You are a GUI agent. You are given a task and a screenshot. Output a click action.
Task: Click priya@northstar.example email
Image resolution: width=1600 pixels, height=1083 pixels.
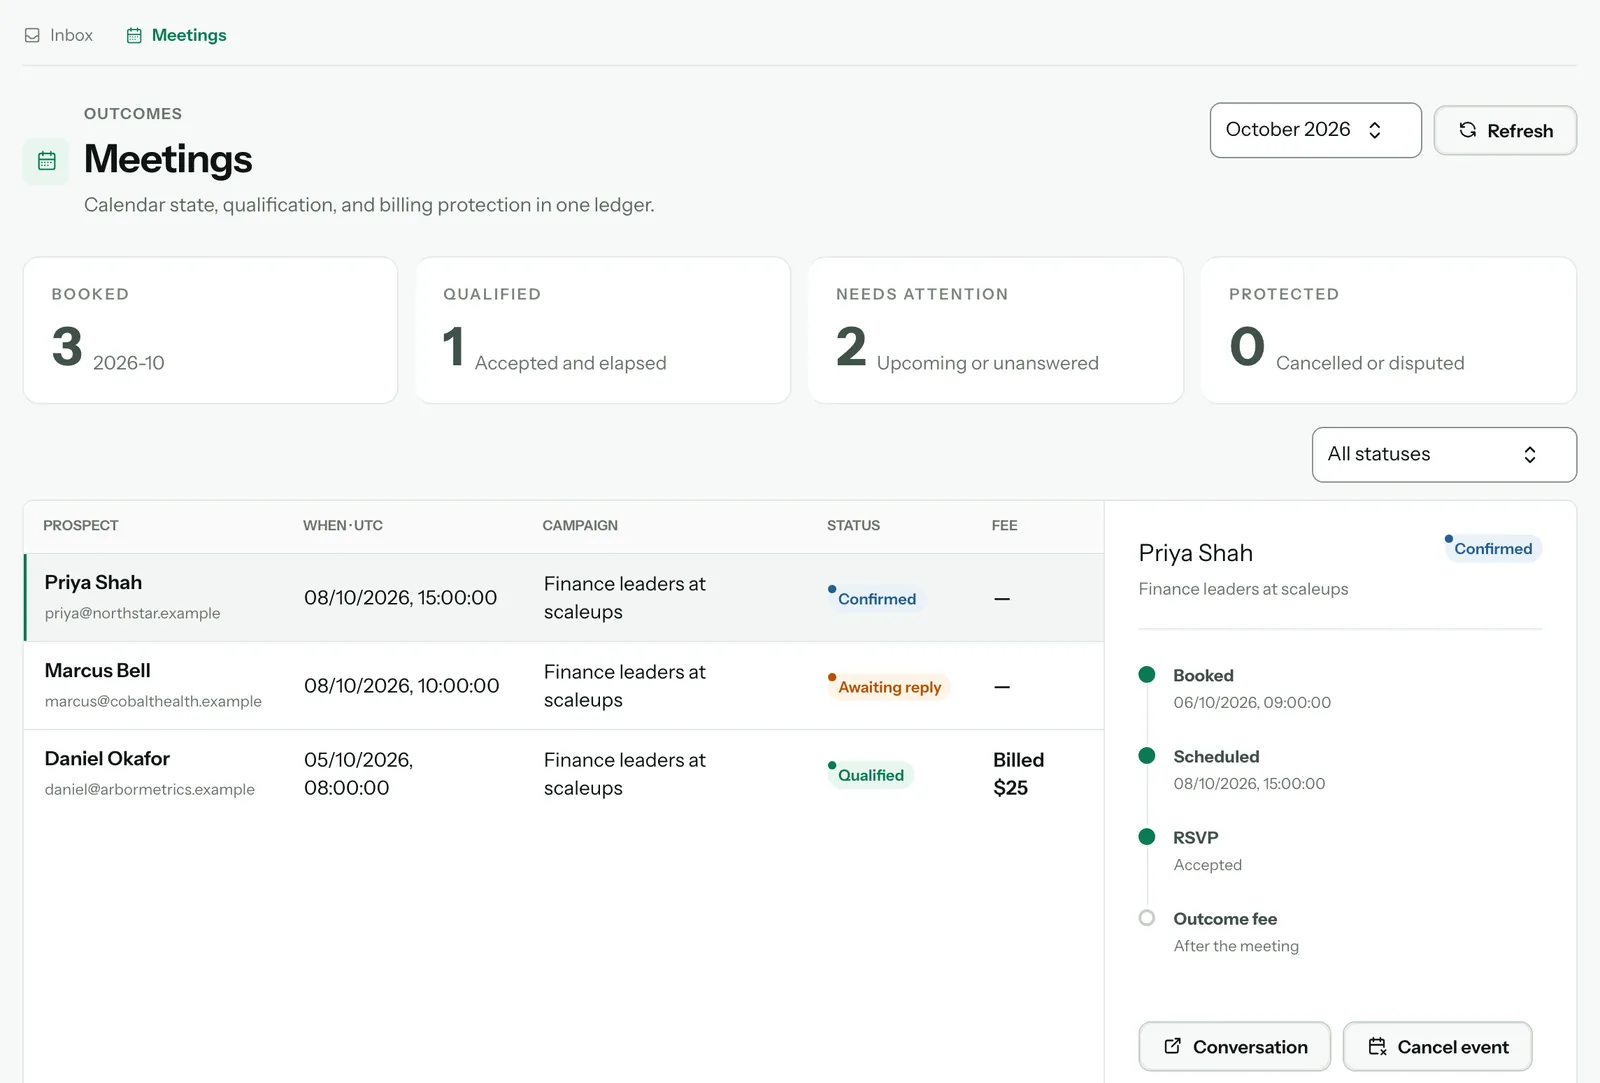(132, 613)
